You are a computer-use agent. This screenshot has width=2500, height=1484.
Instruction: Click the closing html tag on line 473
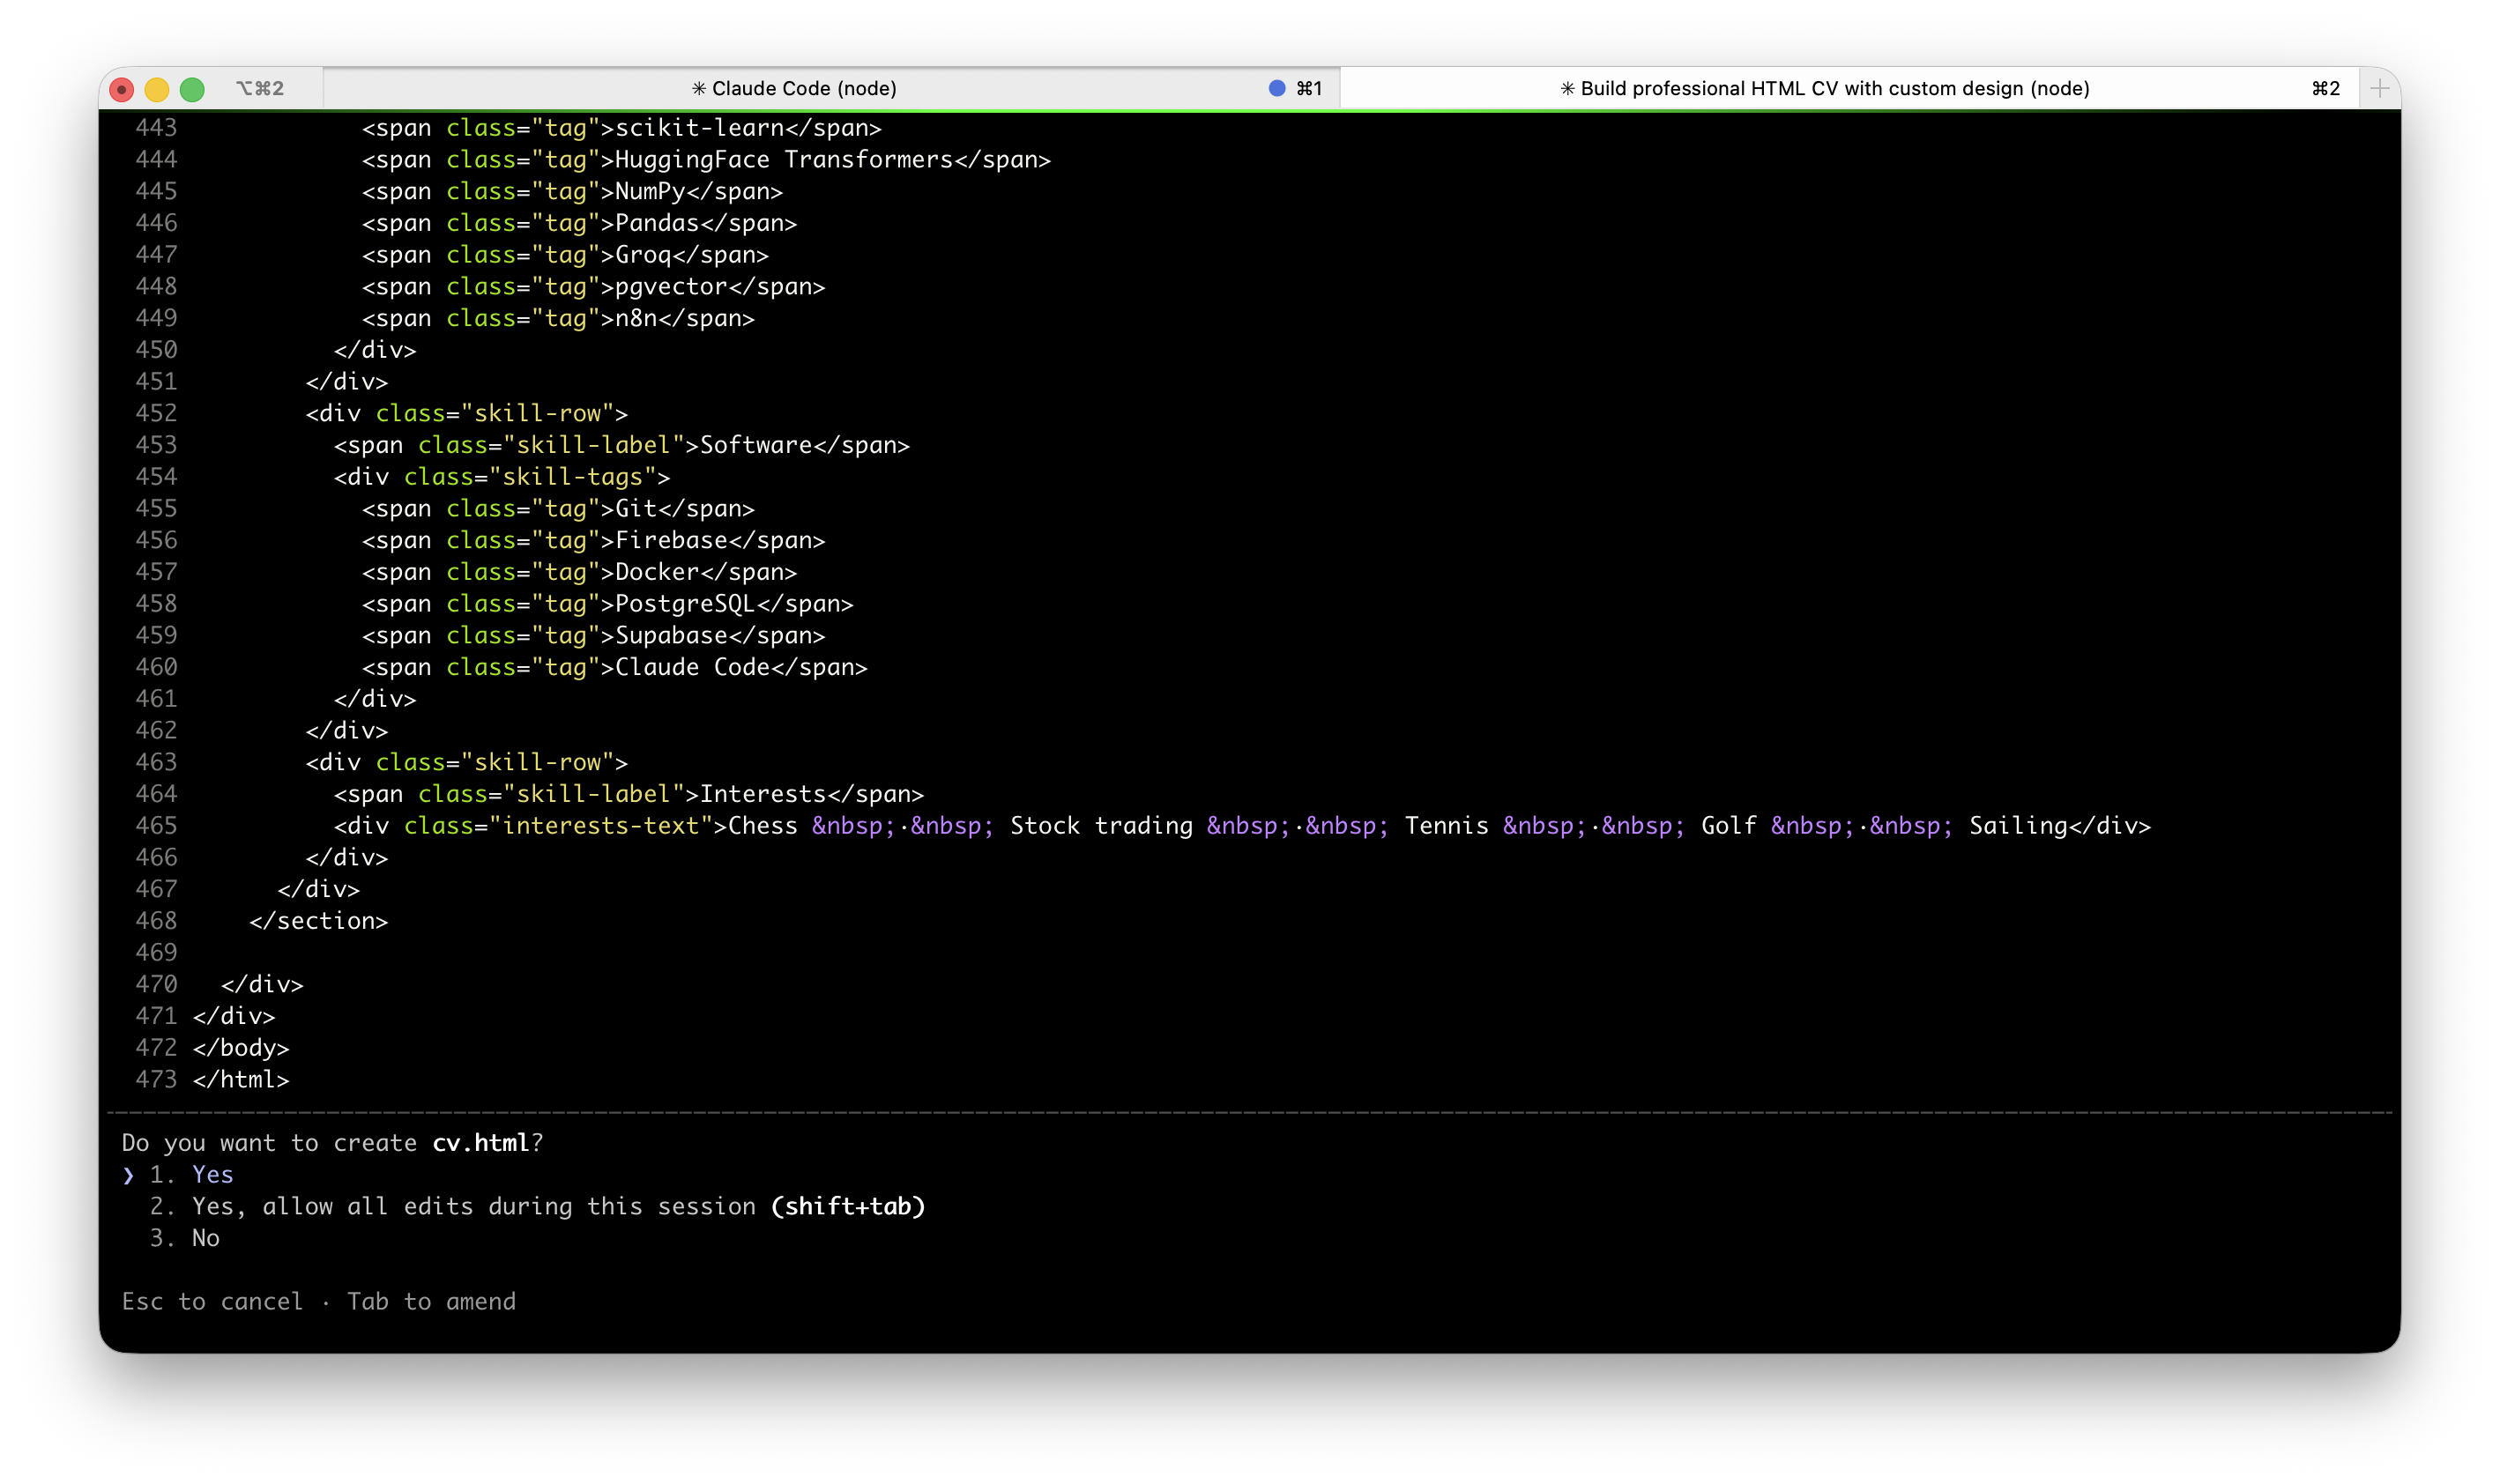(x=241, y=1080)
